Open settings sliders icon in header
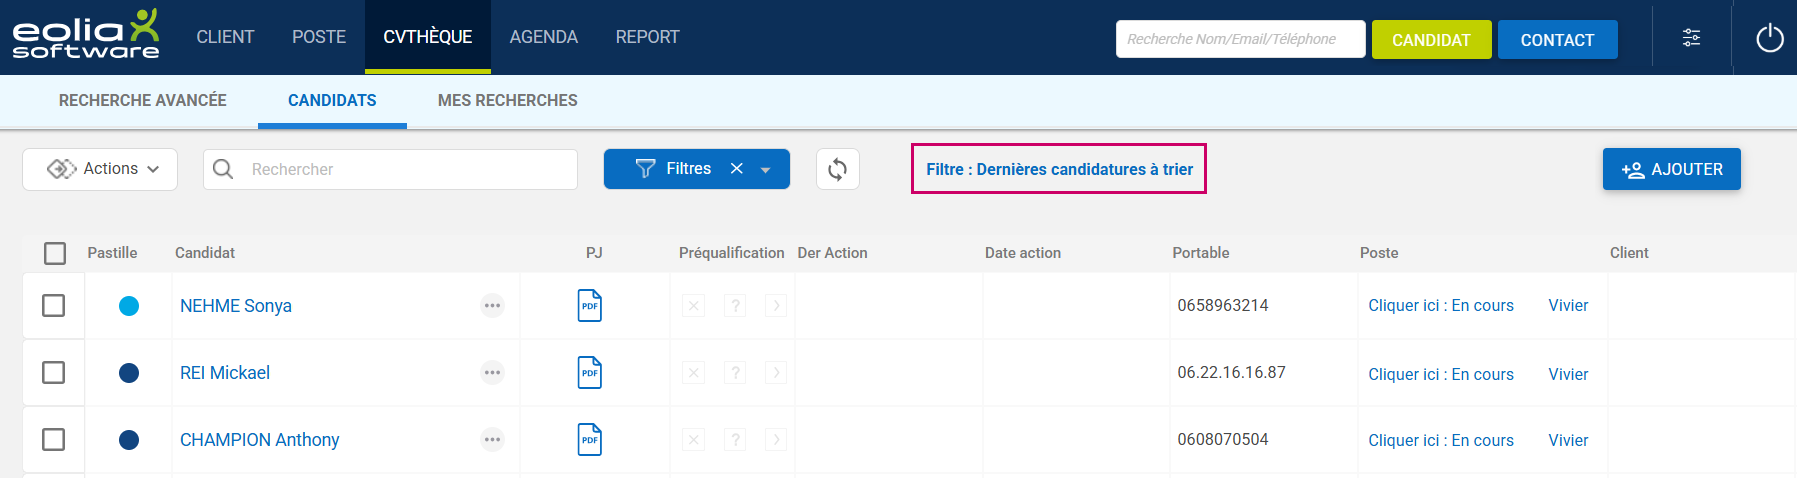This screenshot has width=1797, height=478. pyautogui.click(x=1691, y=38)
